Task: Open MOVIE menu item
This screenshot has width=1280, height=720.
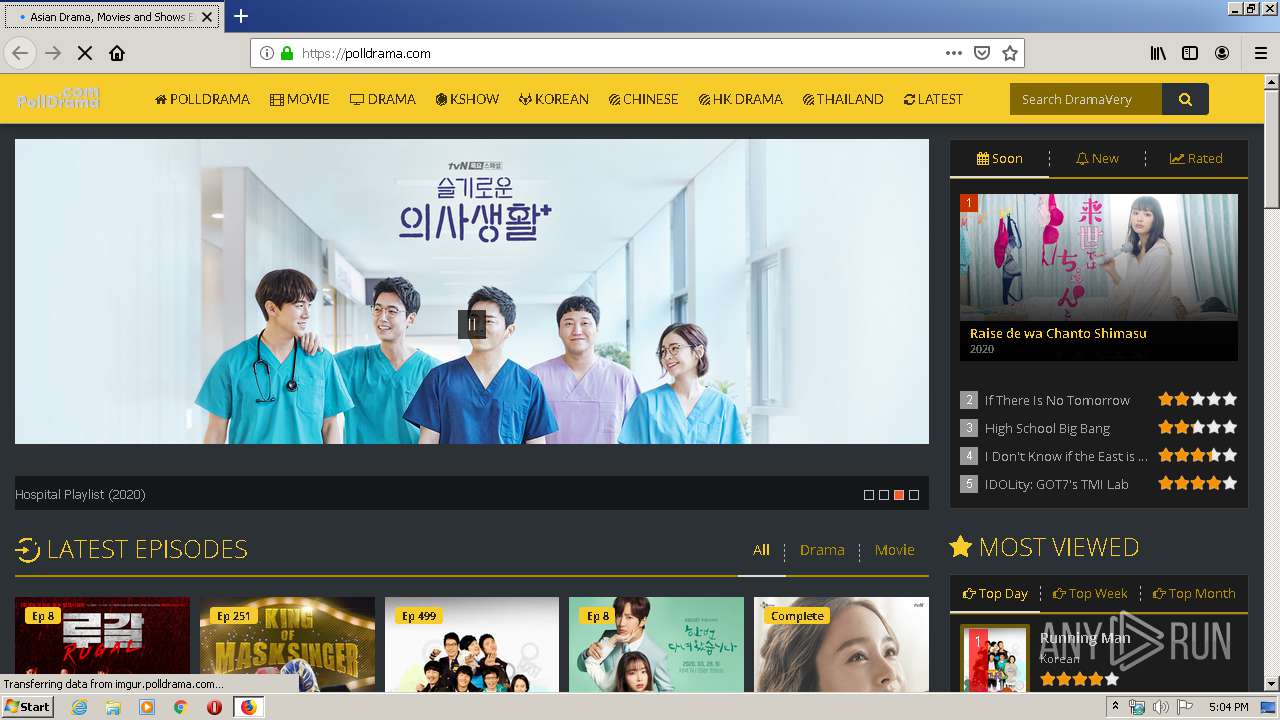Action: point(300,99)
